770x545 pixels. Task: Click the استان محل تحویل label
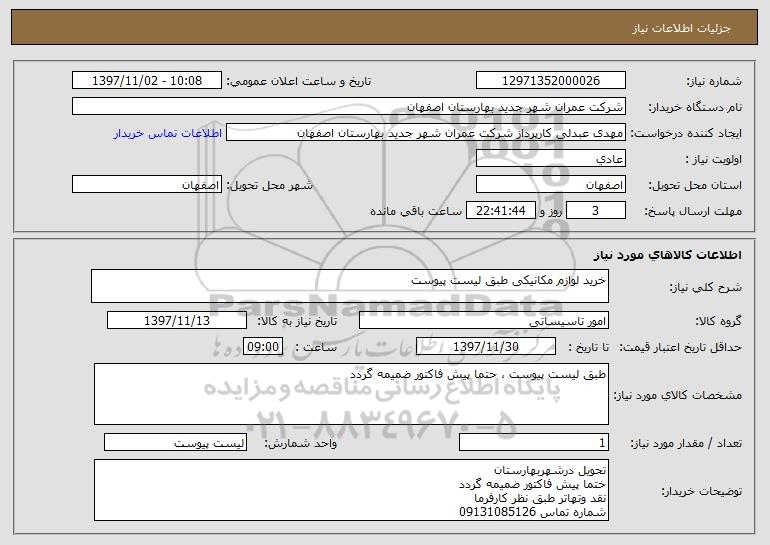(695, 185)
